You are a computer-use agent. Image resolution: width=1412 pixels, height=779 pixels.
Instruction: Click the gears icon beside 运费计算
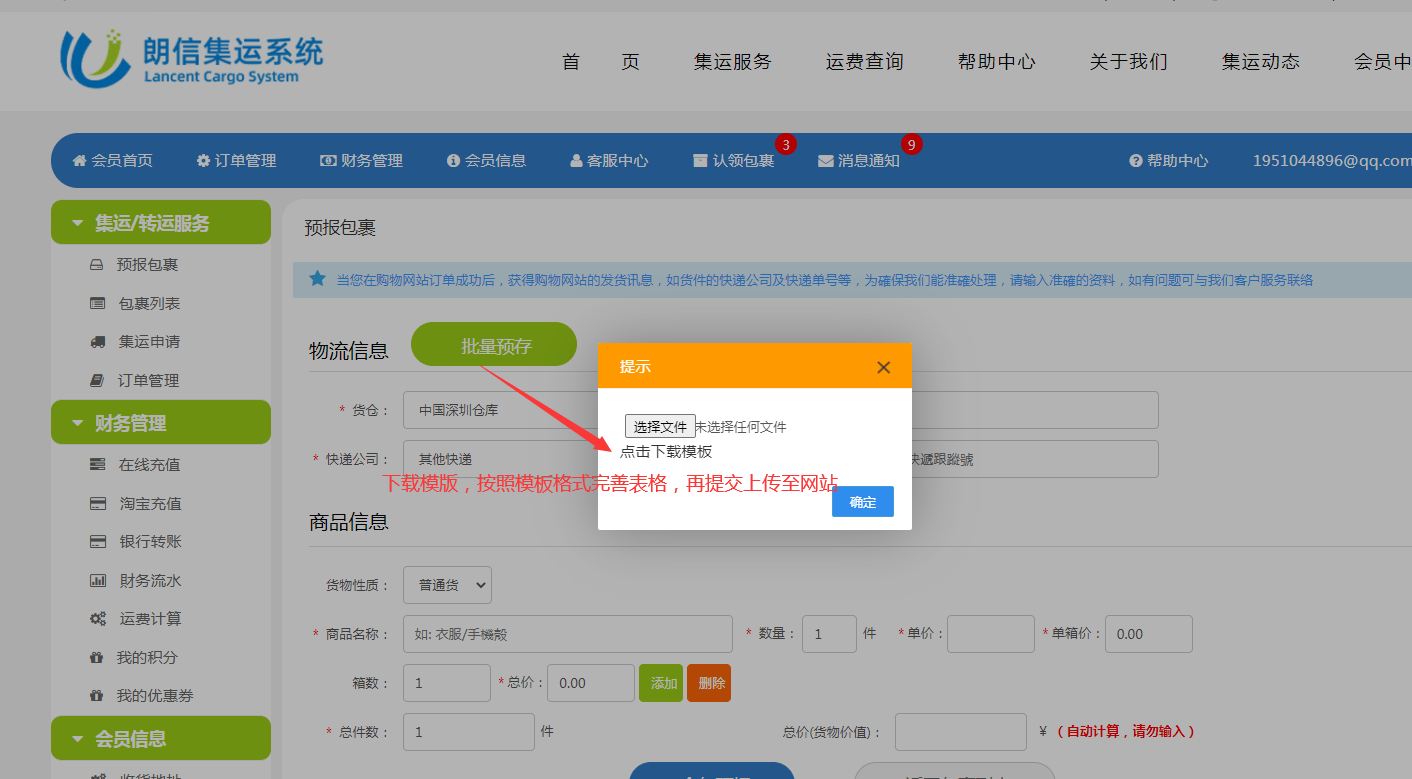click(x=97, y=619)
